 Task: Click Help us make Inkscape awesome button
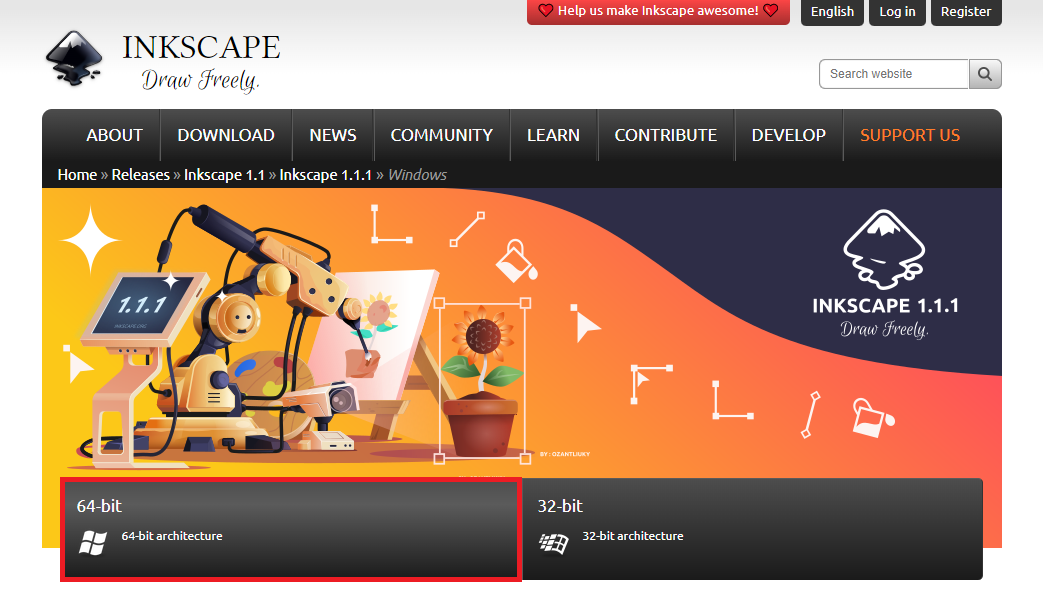659,11
